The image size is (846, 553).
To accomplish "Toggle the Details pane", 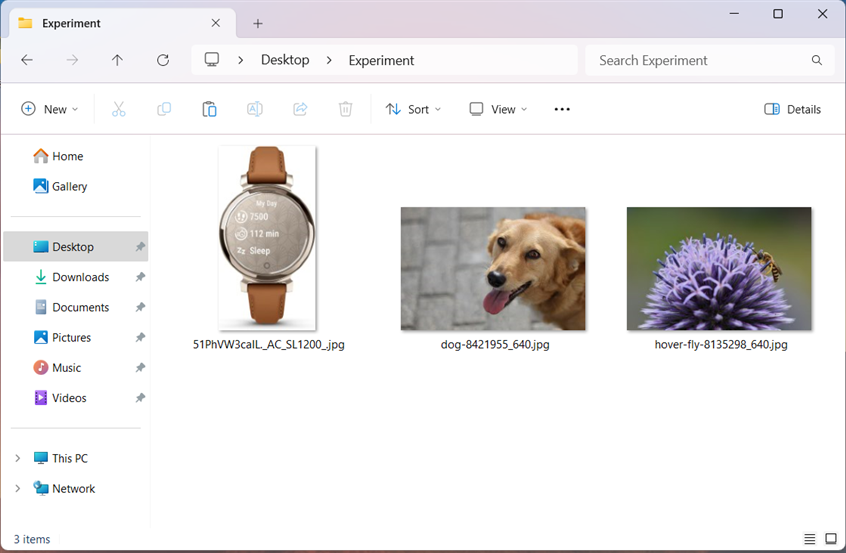I will (792, 109).
